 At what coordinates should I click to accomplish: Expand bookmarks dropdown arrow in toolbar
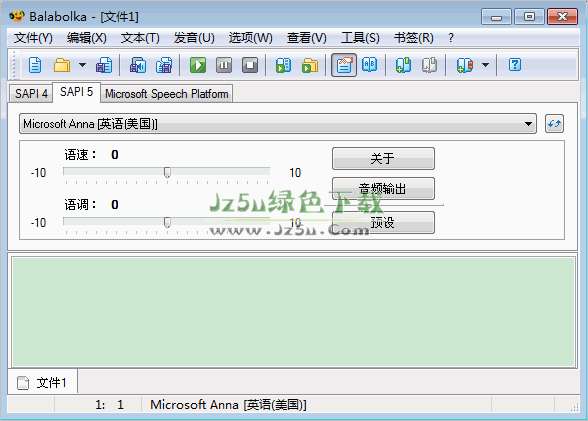click(486, 65)
